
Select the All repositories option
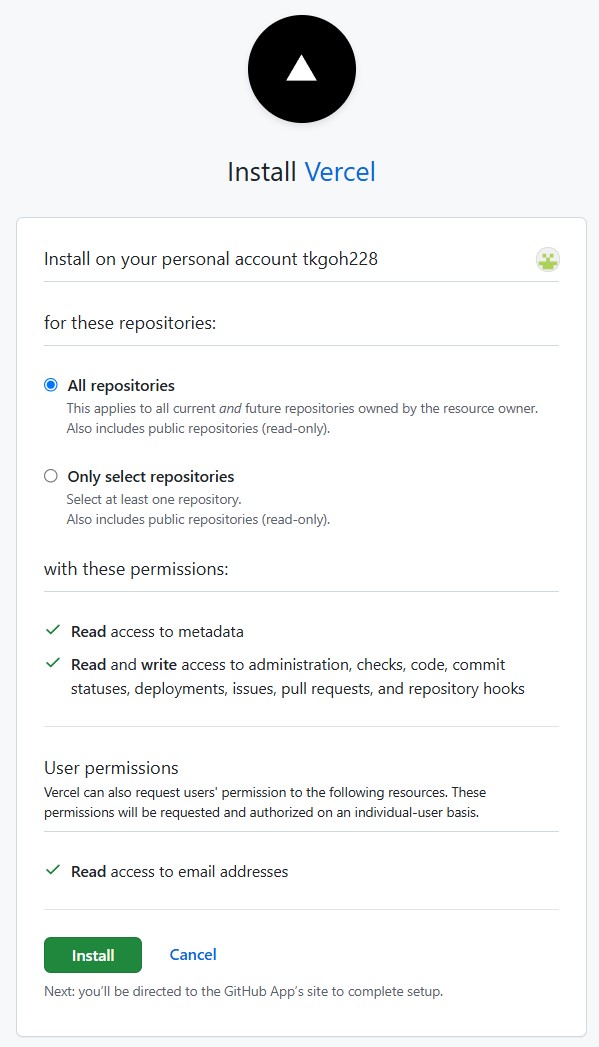[x=50, y=384]
